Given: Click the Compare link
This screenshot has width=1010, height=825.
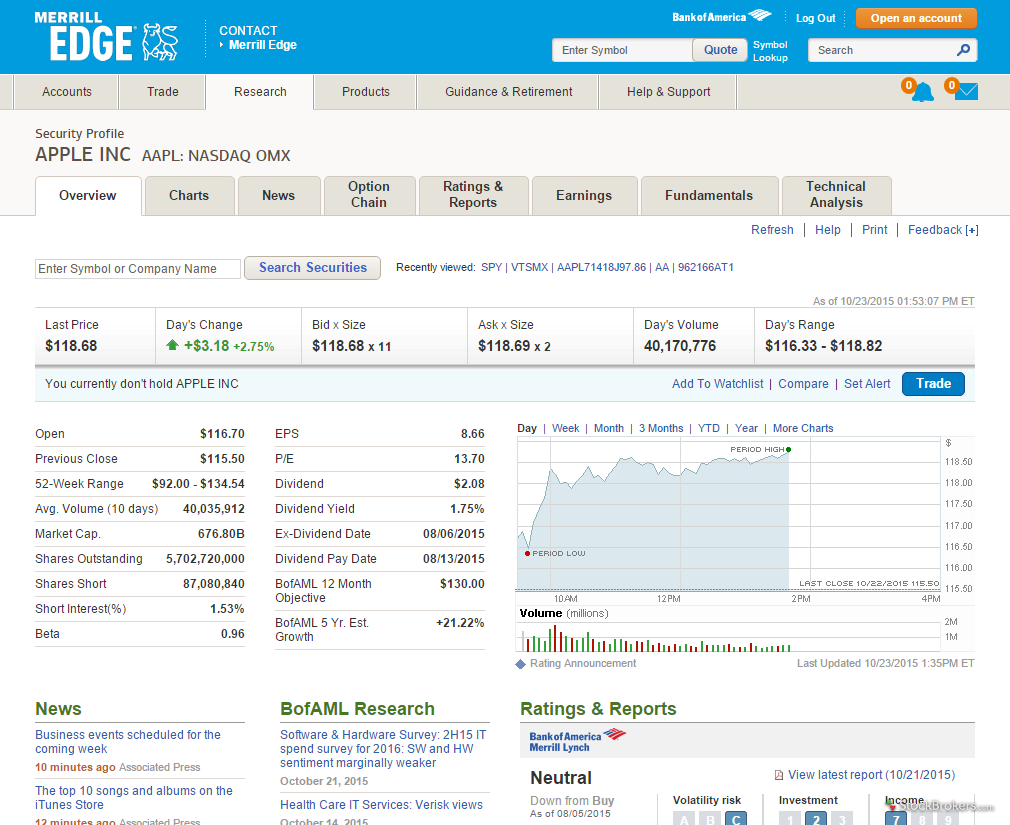Looking at the screenshot, I should click(803, 384).
